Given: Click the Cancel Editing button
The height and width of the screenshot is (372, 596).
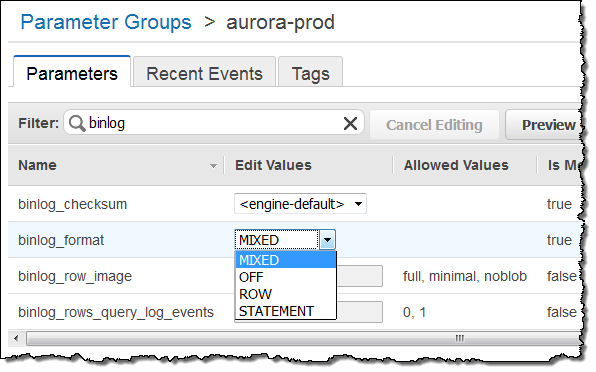Looking at the screenshot, I should (434, 125).
